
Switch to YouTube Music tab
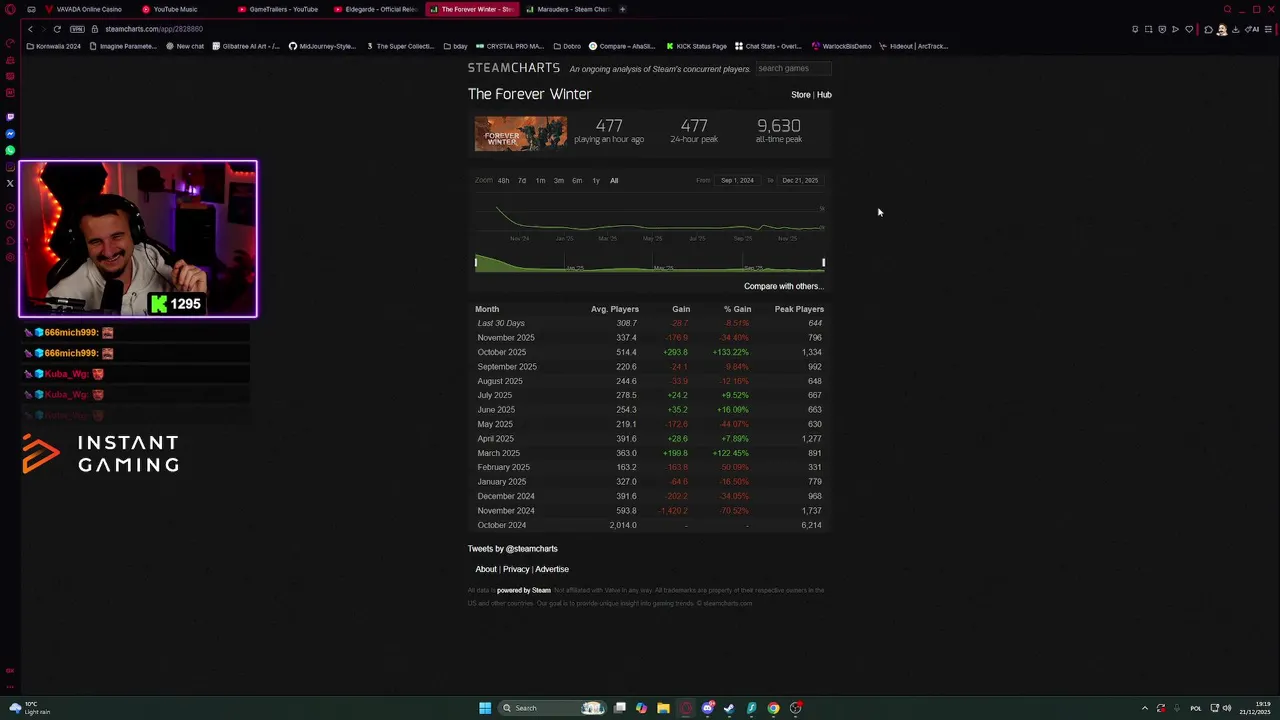point(170,9)
